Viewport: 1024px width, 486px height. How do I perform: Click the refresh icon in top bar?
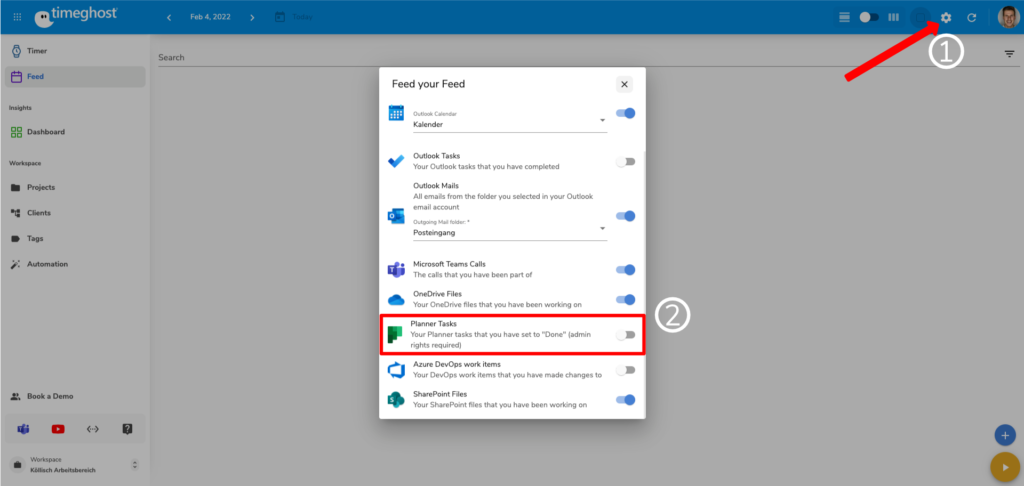coord(971,18)
